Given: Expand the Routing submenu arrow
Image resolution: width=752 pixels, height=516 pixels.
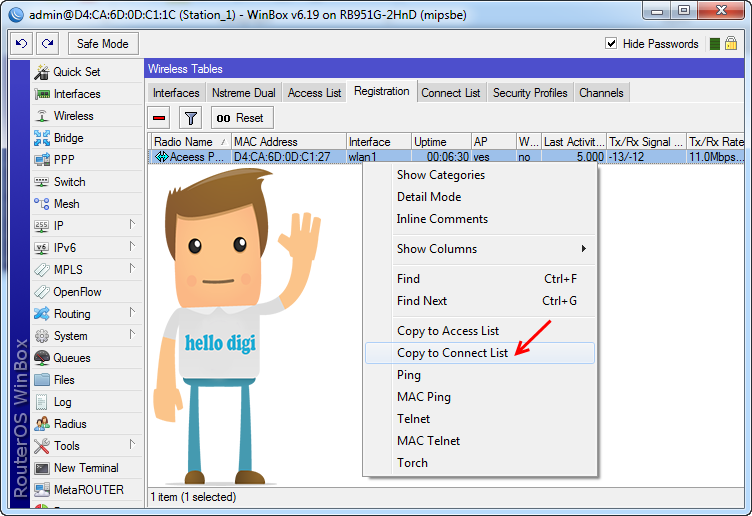Looking at the screenshot, I should [x=132, y=313].
